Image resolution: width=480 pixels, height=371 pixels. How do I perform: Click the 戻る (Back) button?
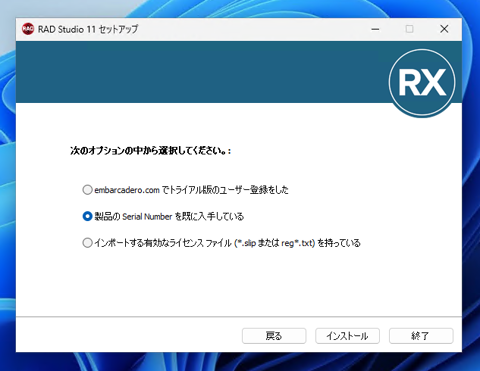(274, 336)
